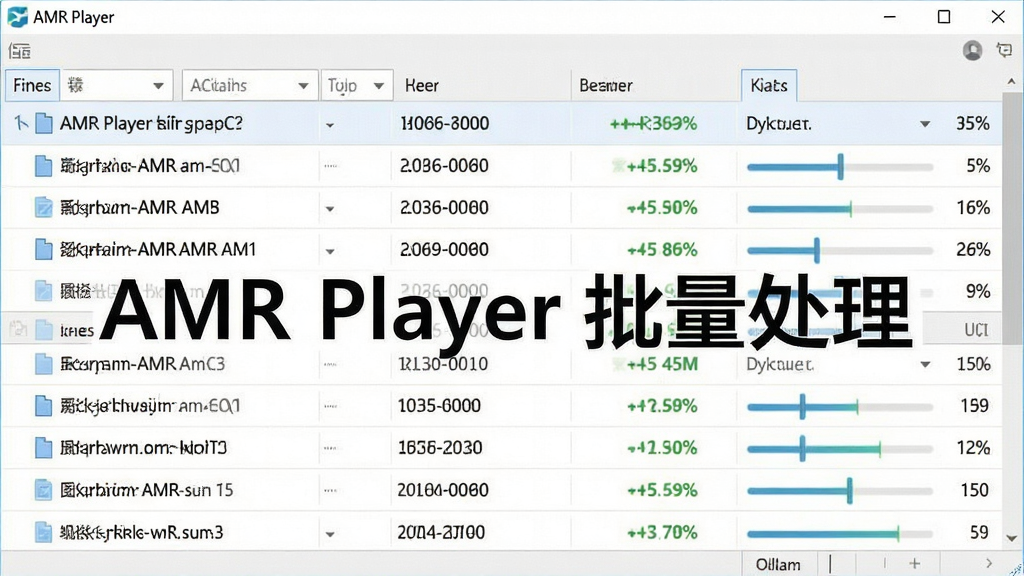1024x576 pixels.
Task: Select the Fines tab
Action: pyautogui.click(x=32, y=86)
